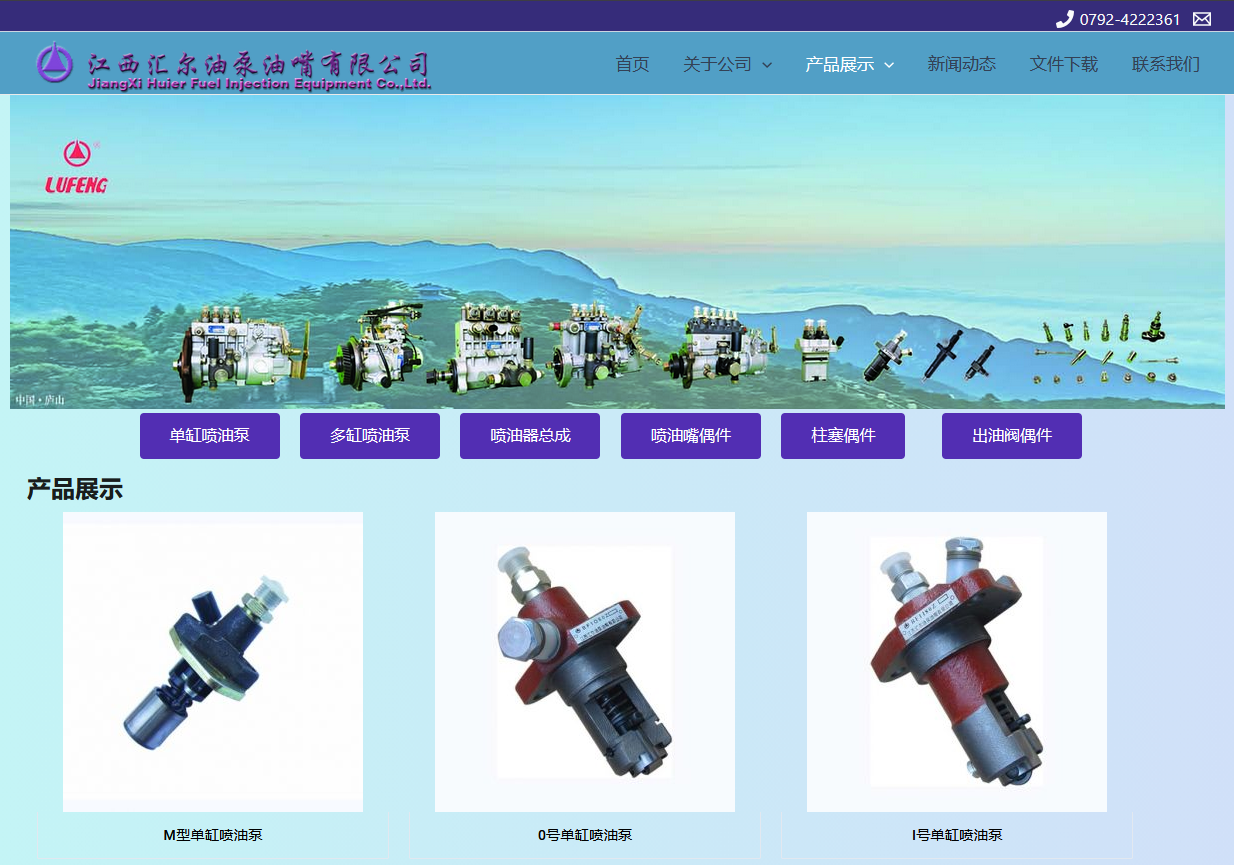
Task: Open the M型单缸喷油泵 product link
Action: click(x=213, y=835)
